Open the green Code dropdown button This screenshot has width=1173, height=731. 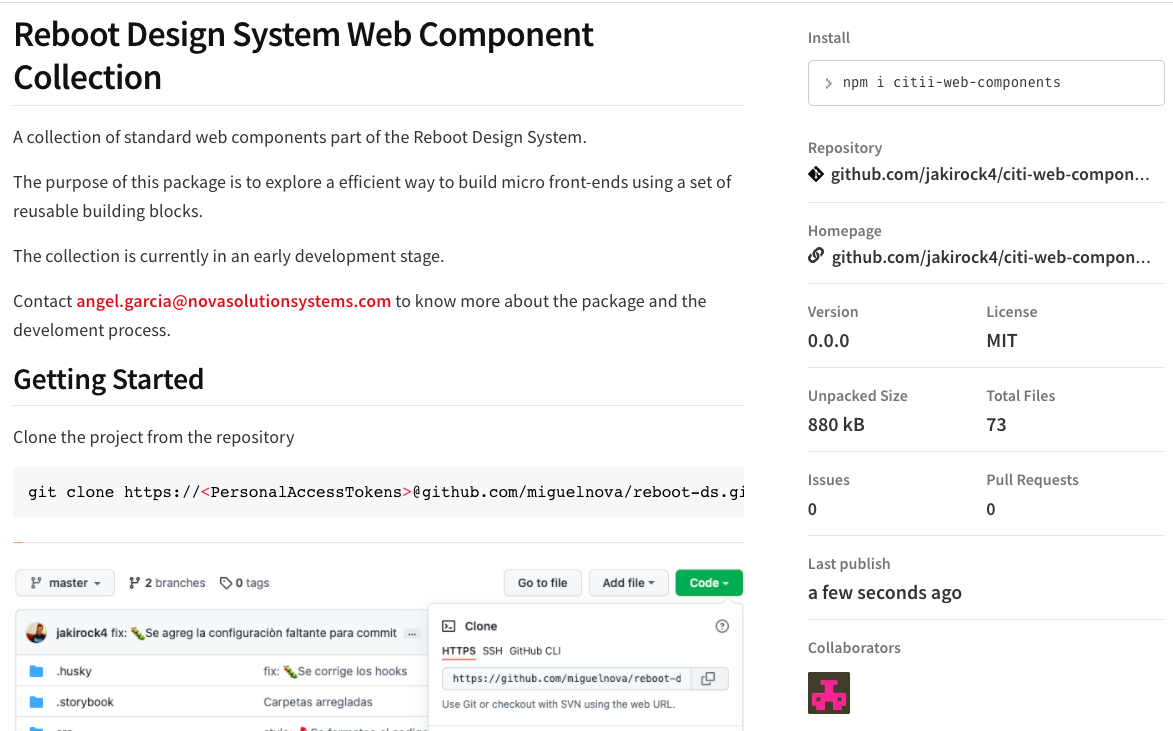coord(708,583)
